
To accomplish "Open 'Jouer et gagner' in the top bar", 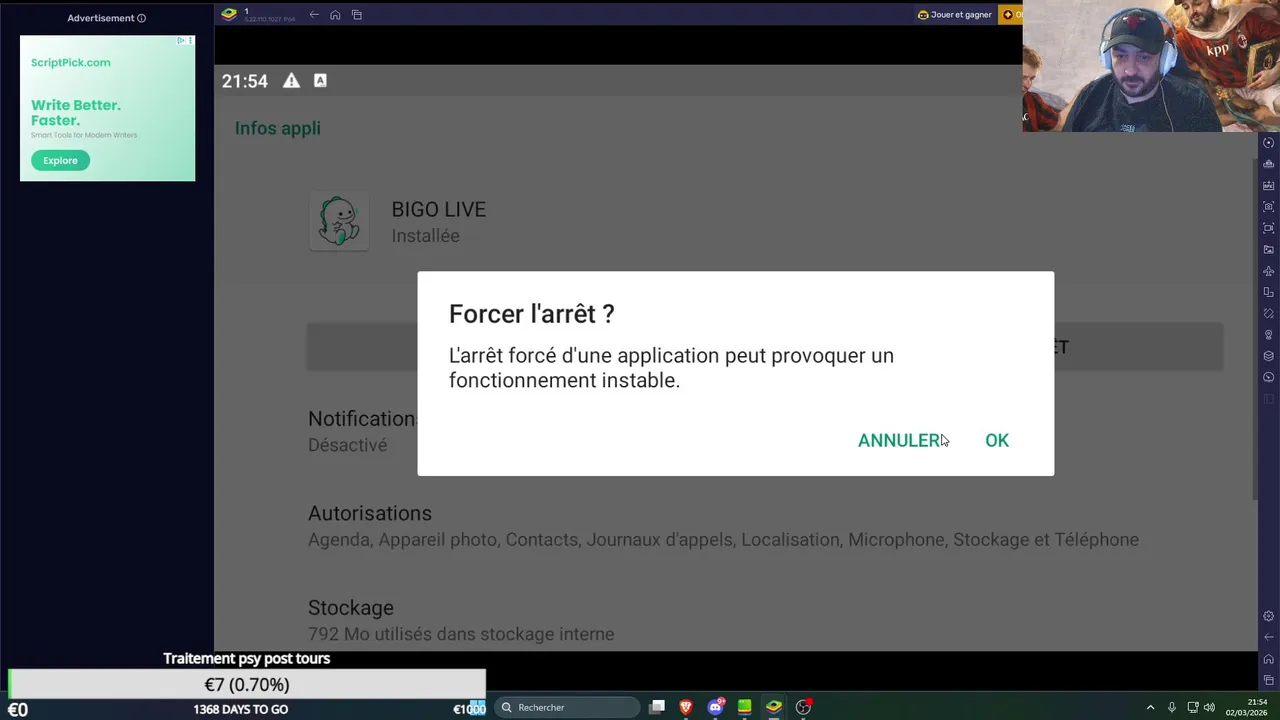I will click(955, 14).
